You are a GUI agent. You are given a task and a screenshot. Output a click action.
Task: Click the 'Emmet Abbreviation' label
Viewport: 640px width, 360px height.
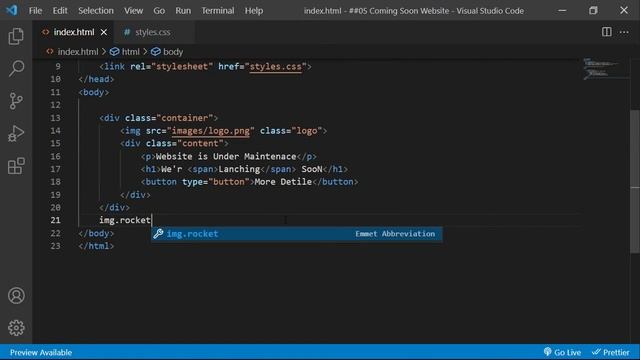395,234
